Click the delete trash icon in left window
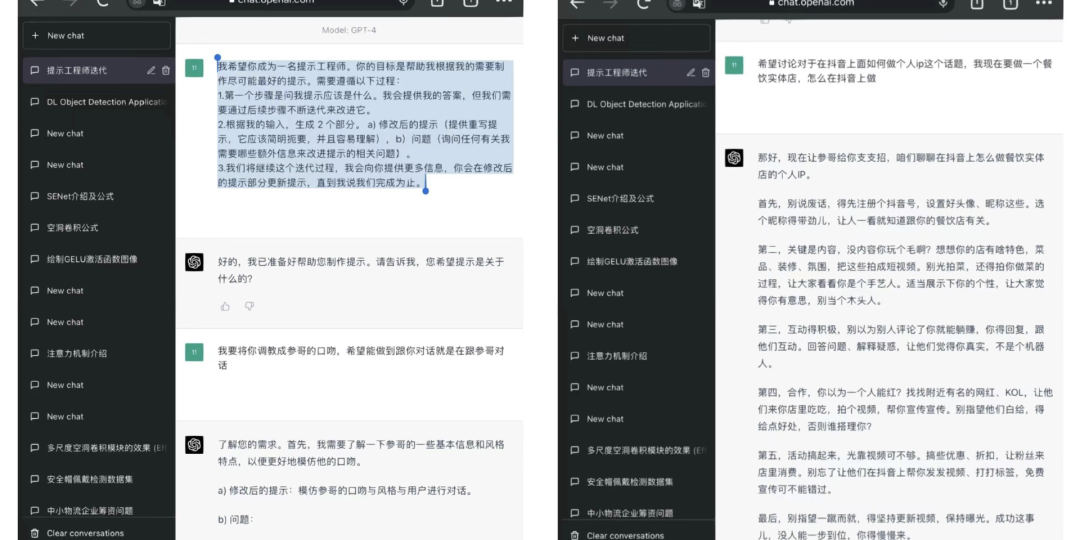The image size is (1080, 540). [x=165, y=70]
